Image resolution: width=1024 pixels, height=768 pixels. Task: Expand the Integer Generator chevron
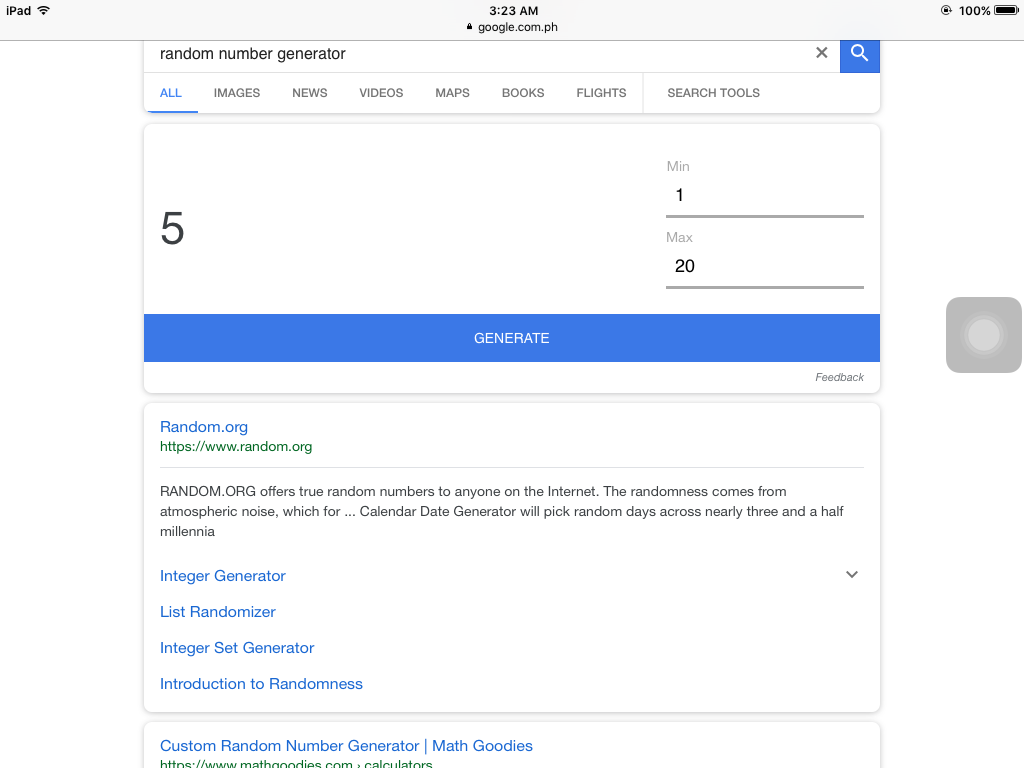[x=852, y=575]
